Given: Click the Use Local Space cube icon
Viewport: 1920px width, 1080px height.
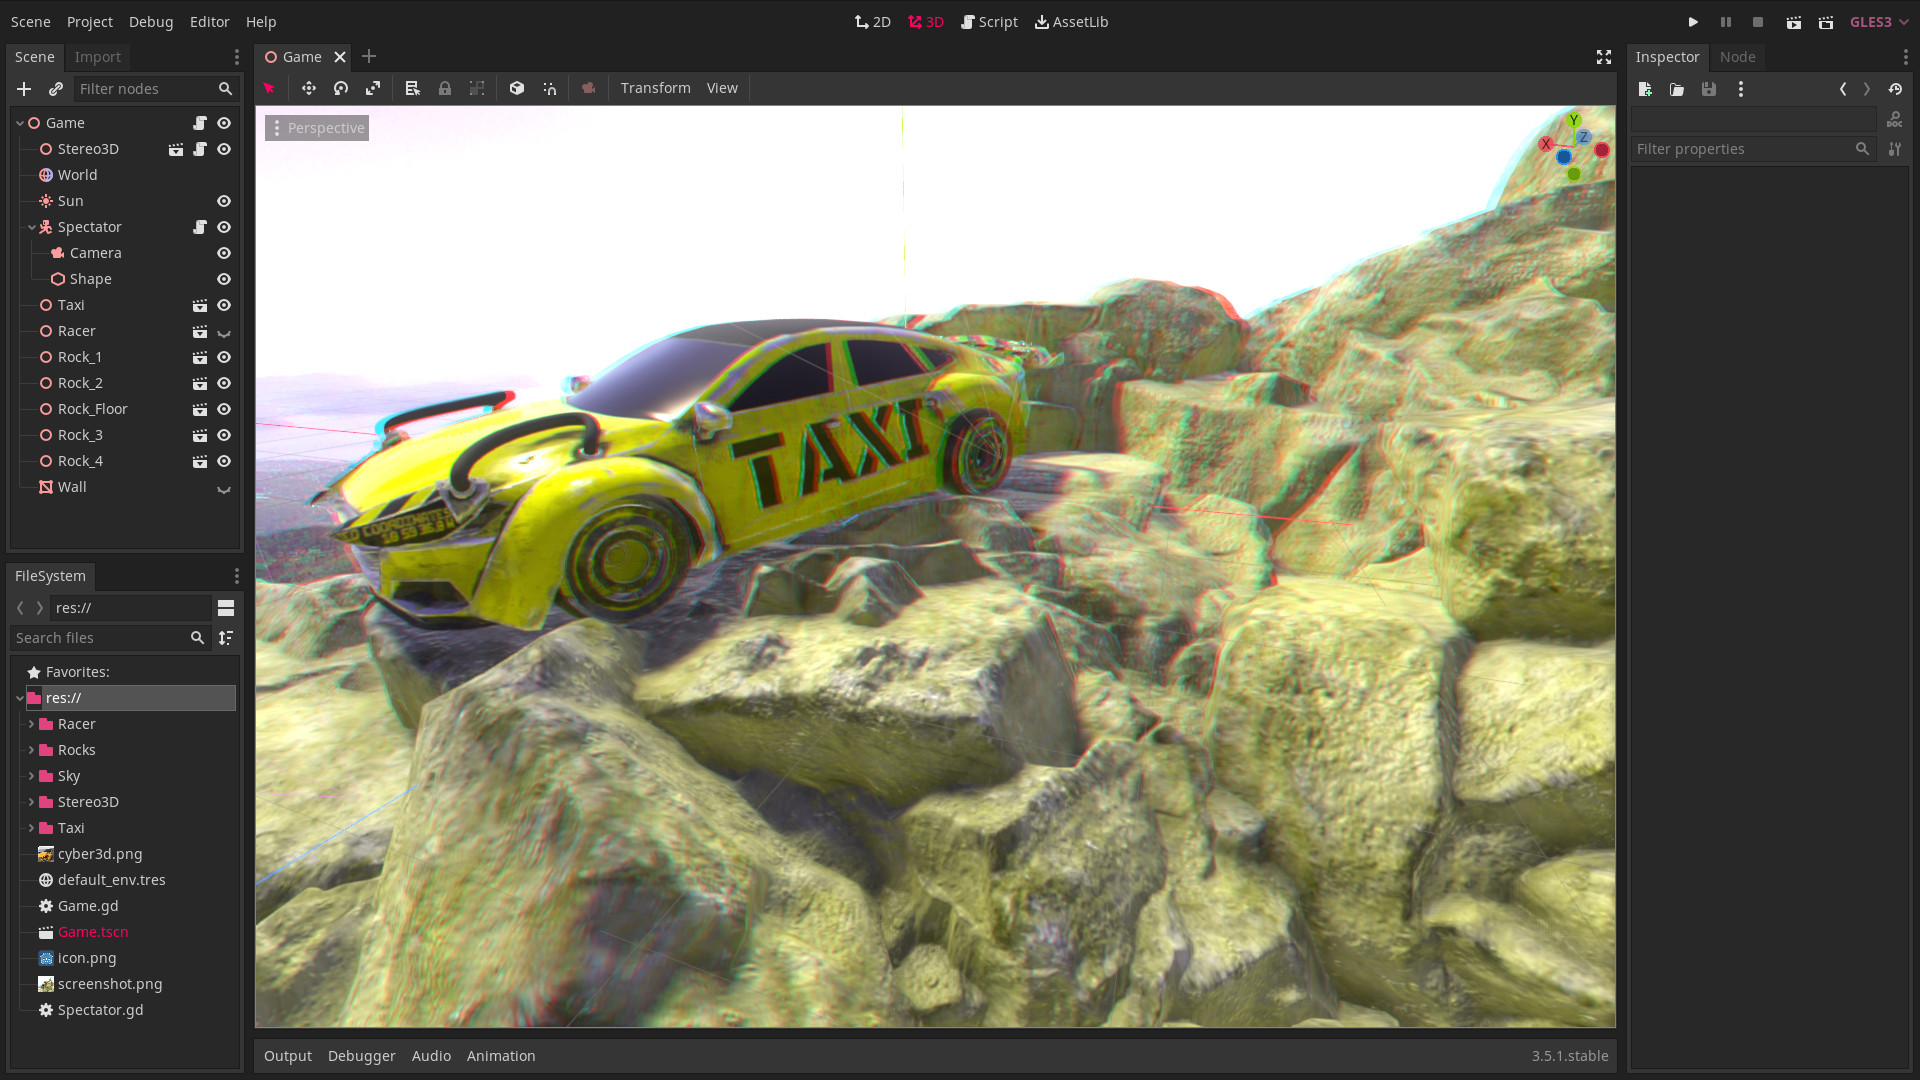Looking at the screenshot, I should pos(517,88).
